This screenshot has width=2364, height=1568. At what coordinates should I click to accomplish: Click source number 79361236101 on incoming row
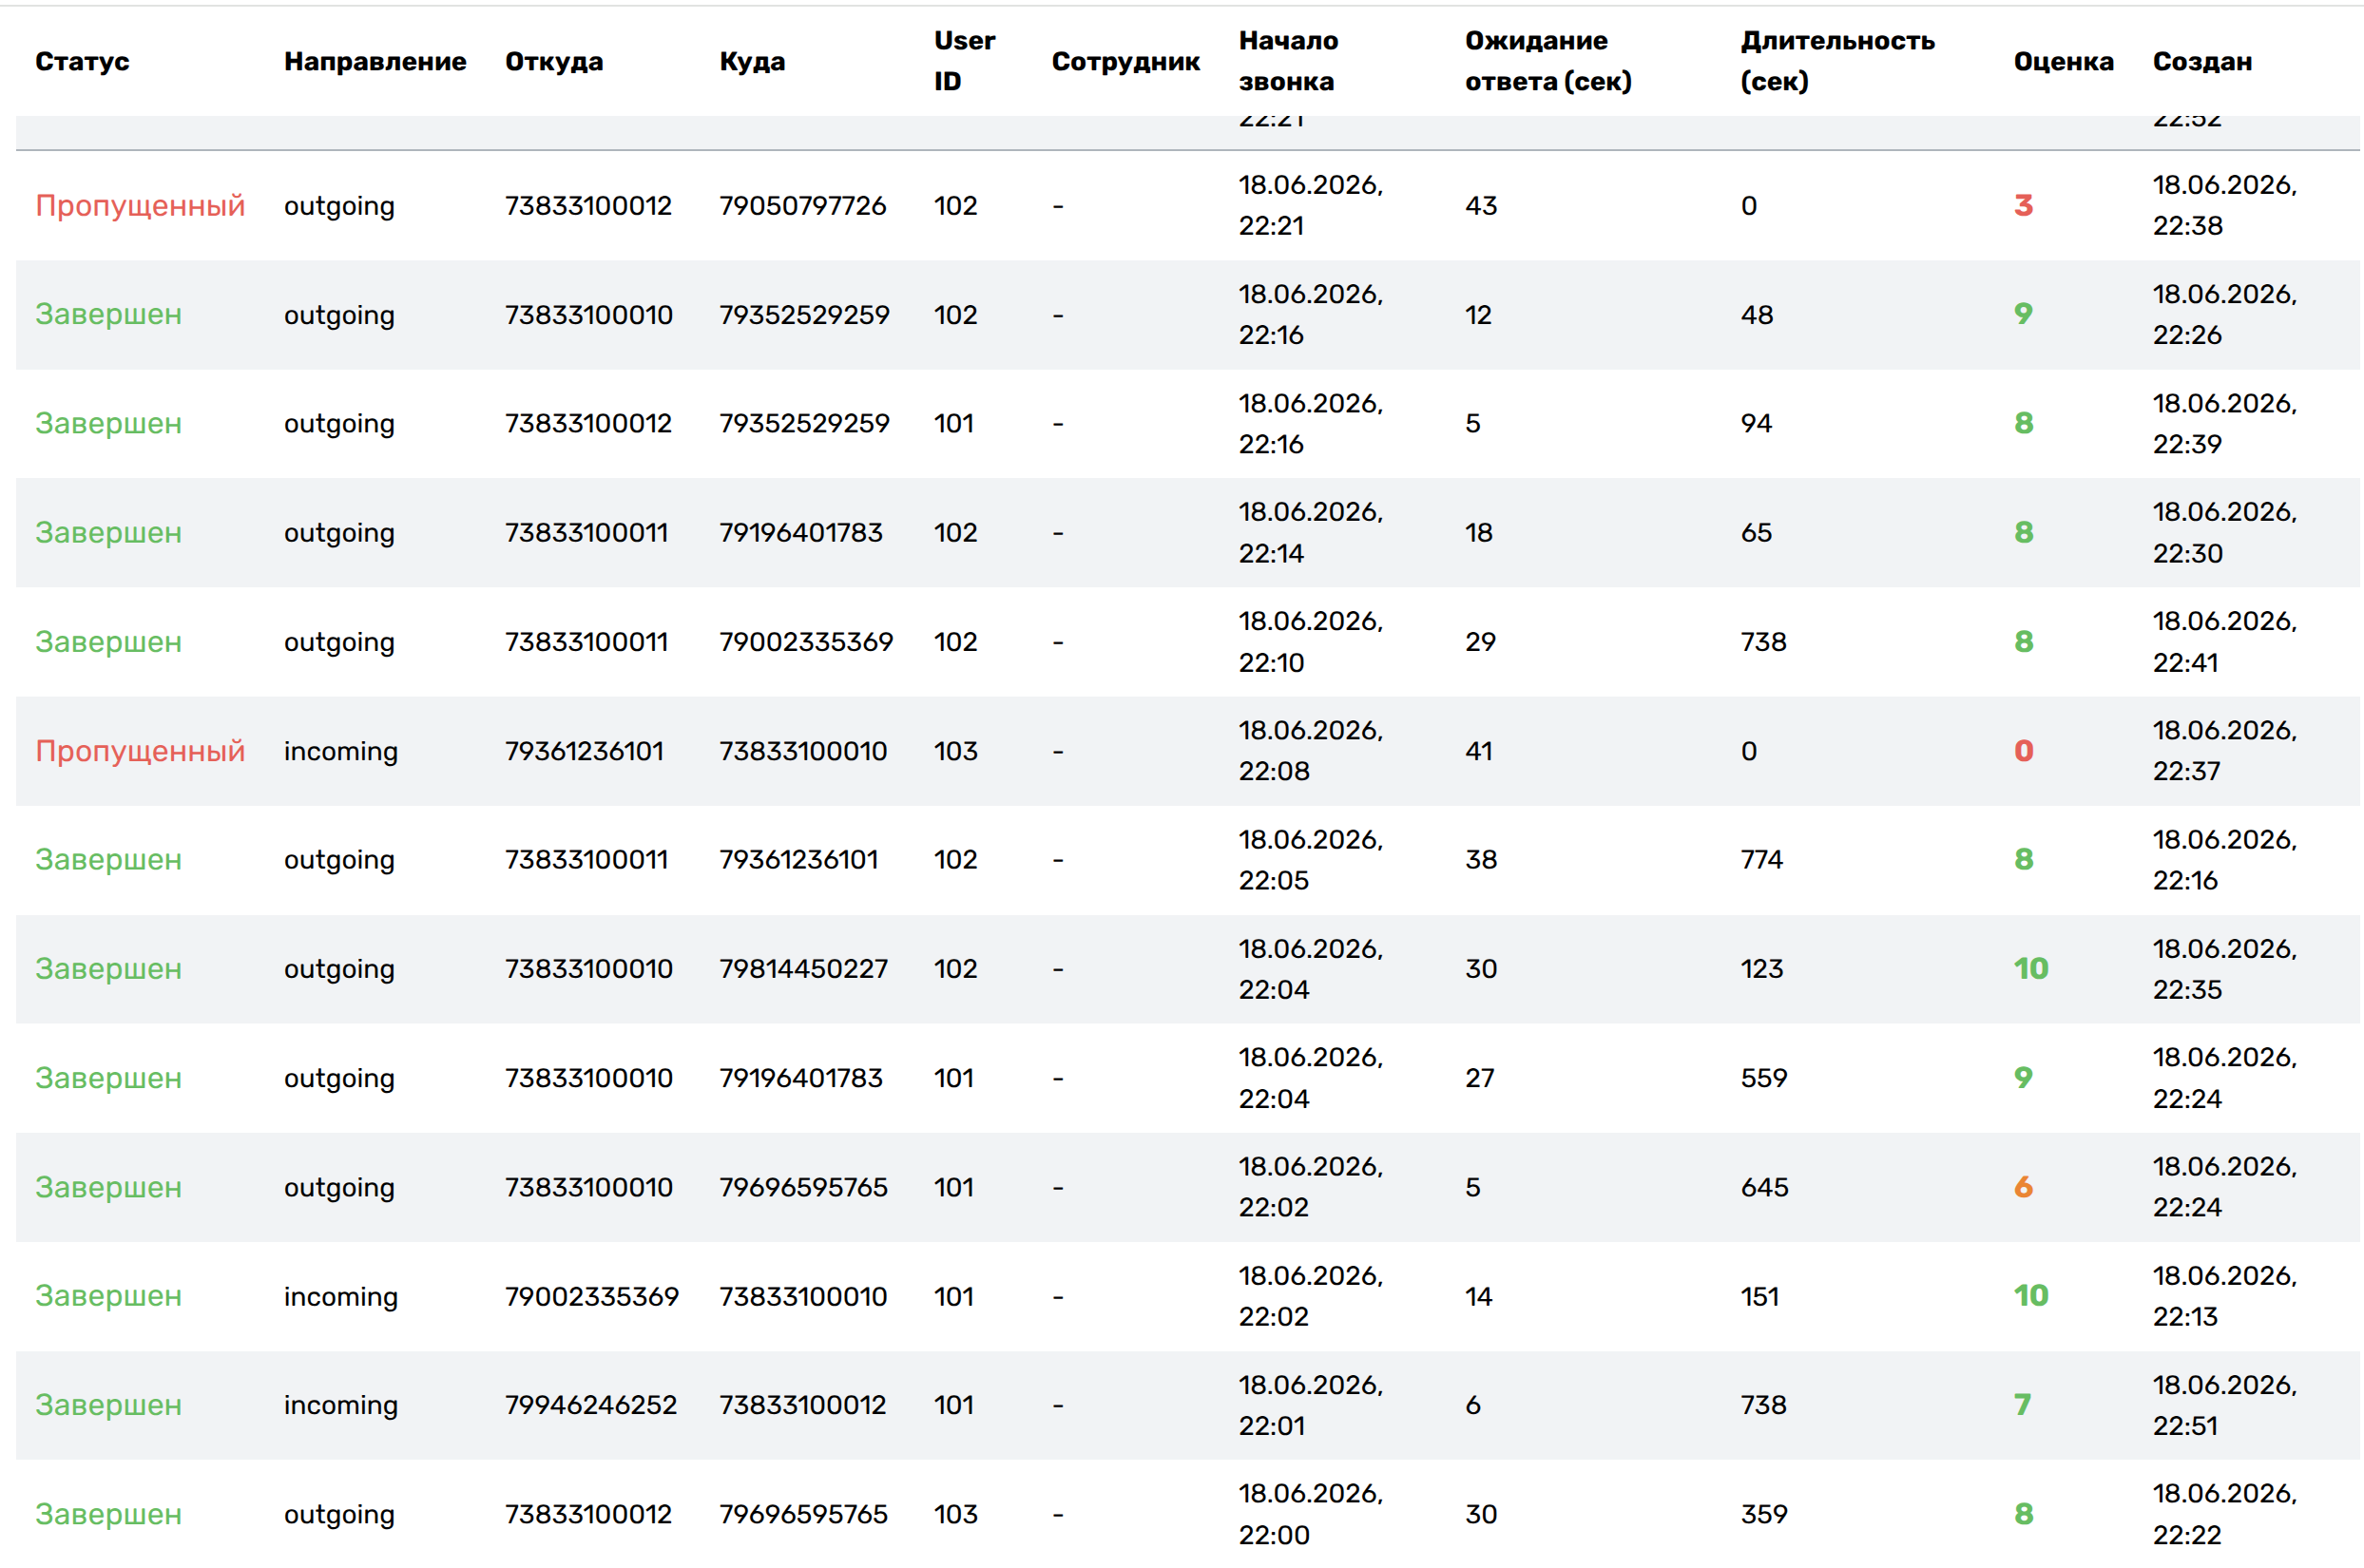click(584, 750)
